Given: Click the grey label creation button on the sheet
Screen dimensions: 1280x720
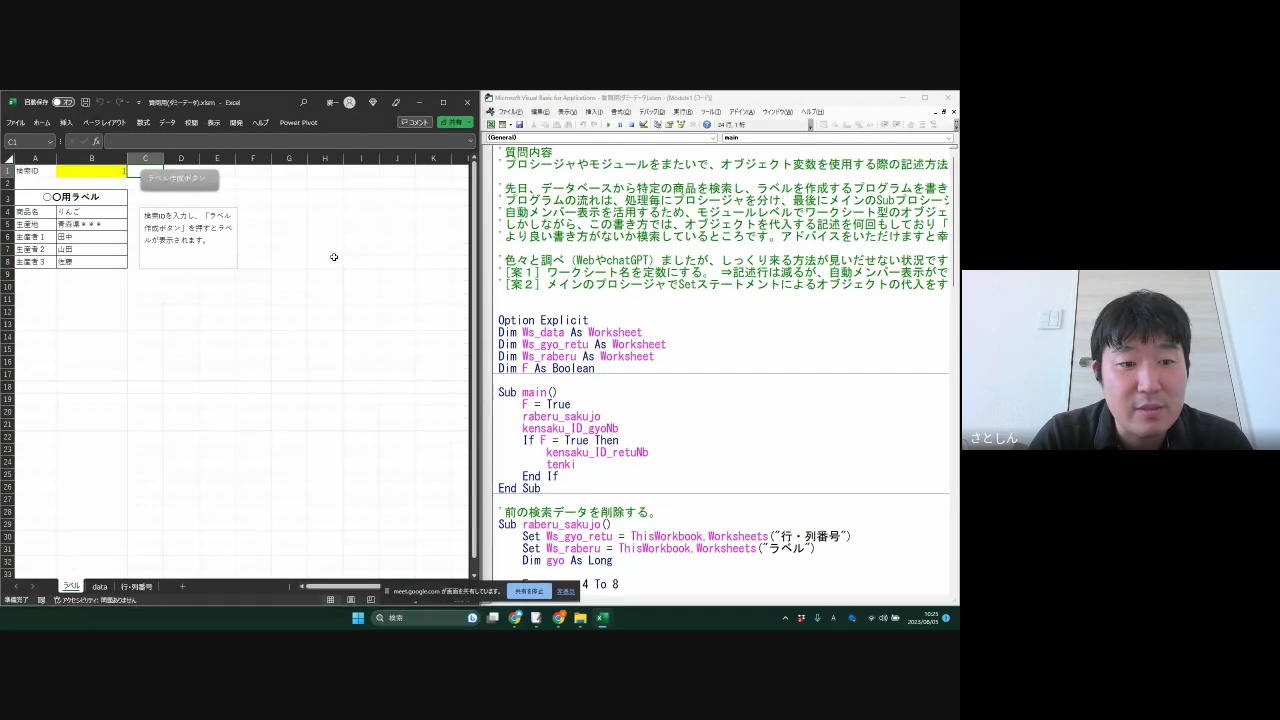Looking at the screenshot, I should [178, 179].
